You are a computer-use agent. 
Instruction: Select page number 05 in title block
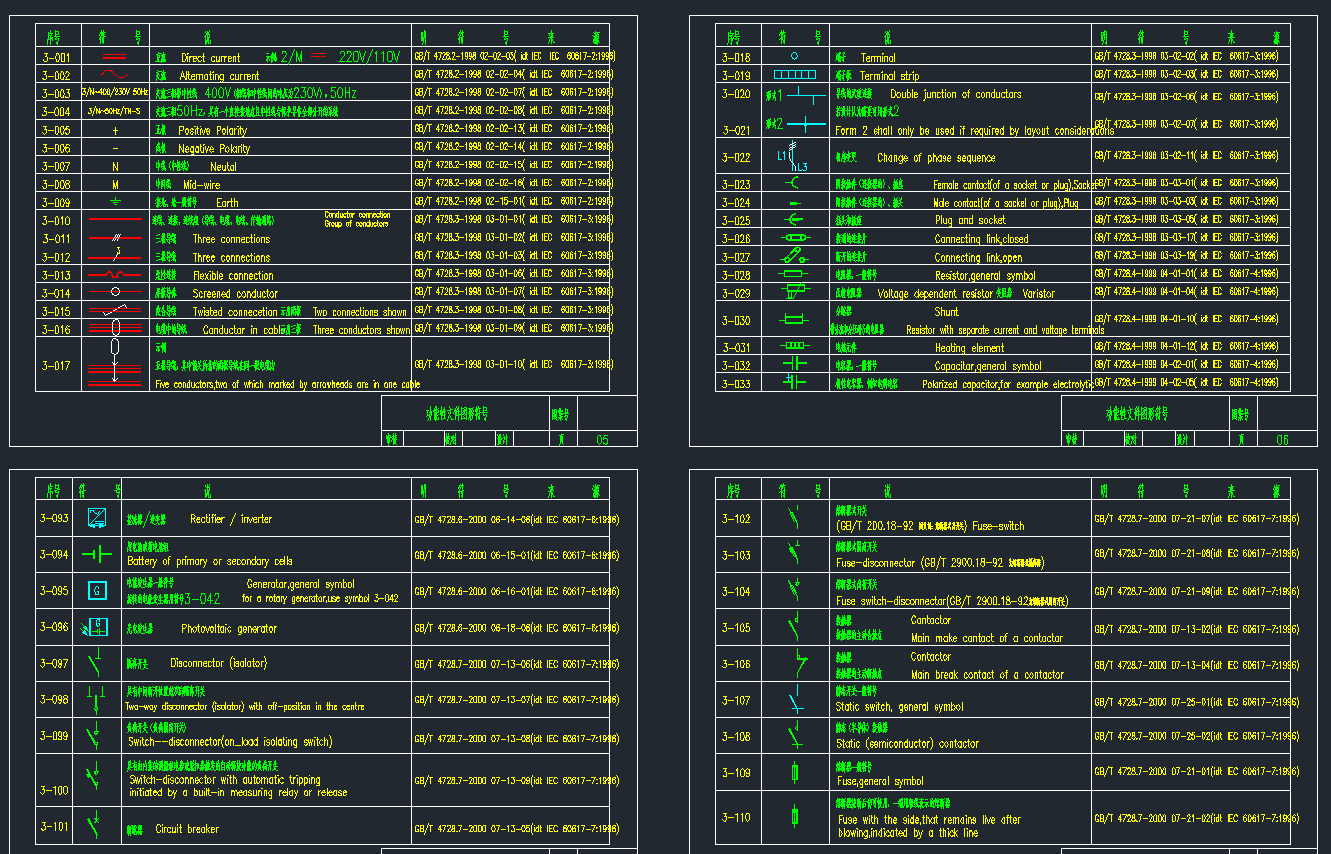pos(601,439)
